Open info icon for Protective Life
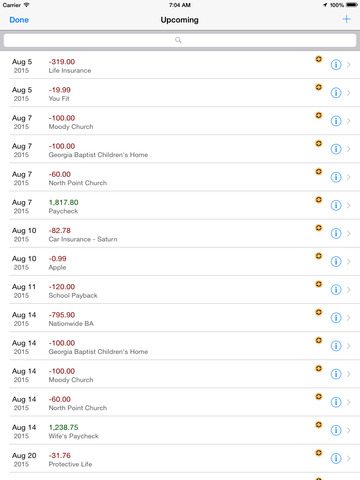360x480 pixels. tap(336, 458)
